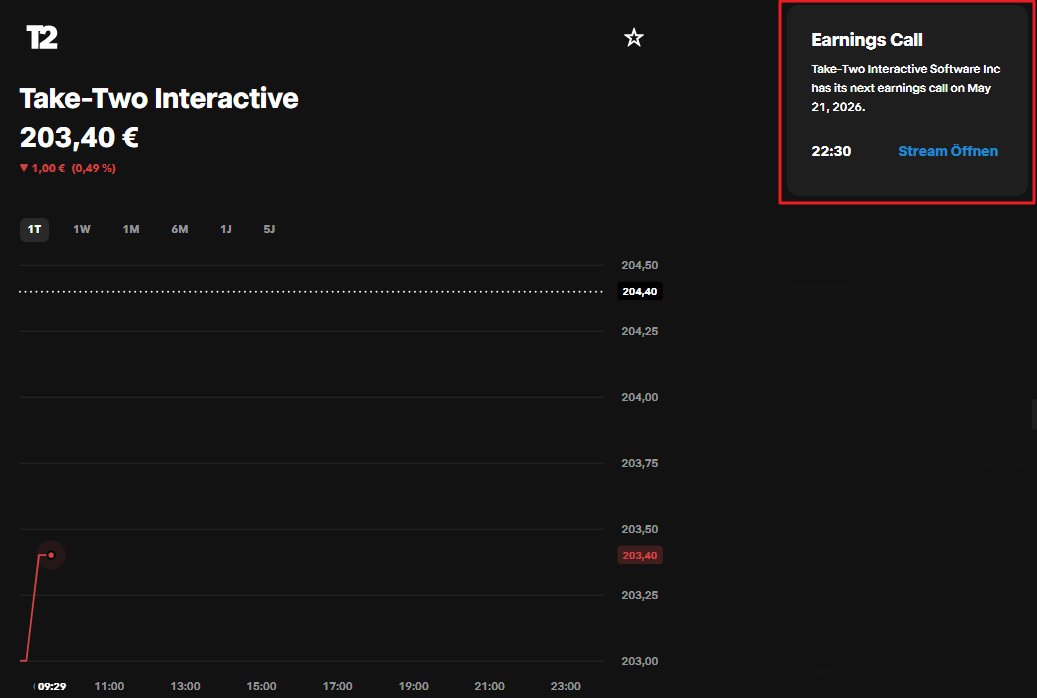Switch chart to 5J range
1037x698 pixels.
coord(269,229)
